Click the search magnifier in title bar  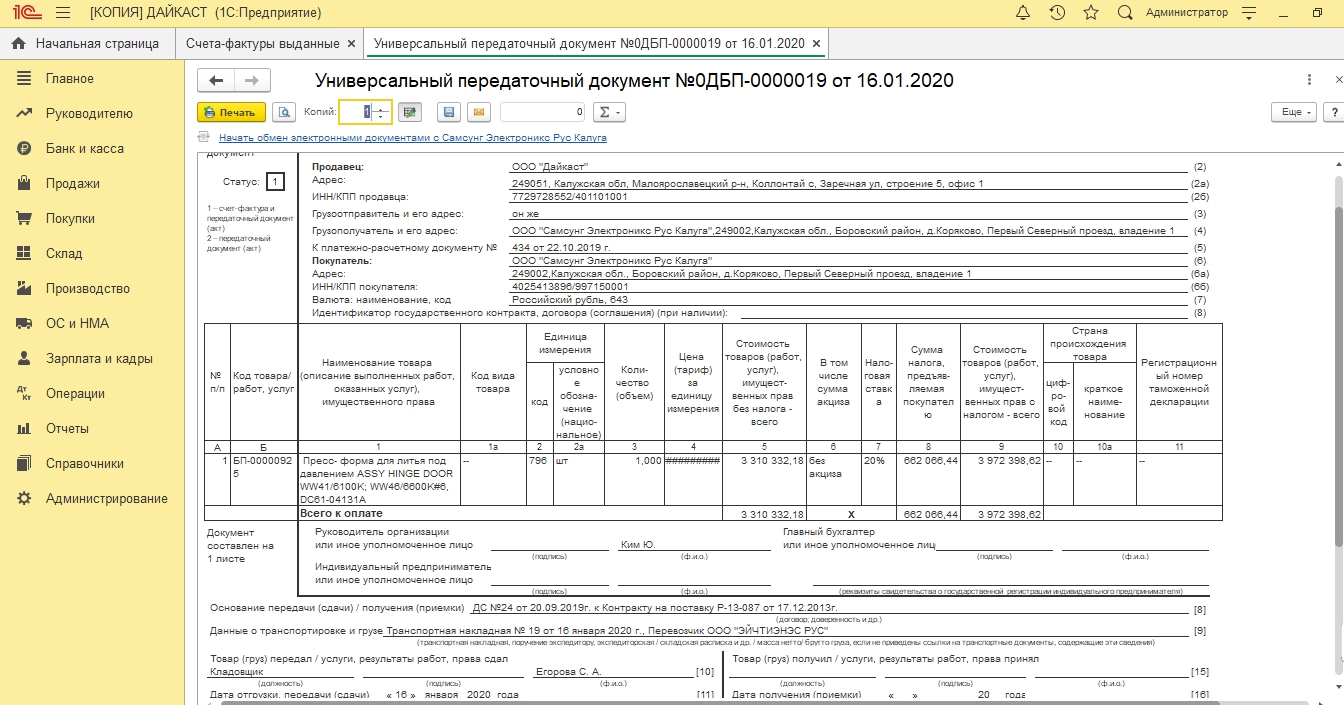click(1125, 13)
